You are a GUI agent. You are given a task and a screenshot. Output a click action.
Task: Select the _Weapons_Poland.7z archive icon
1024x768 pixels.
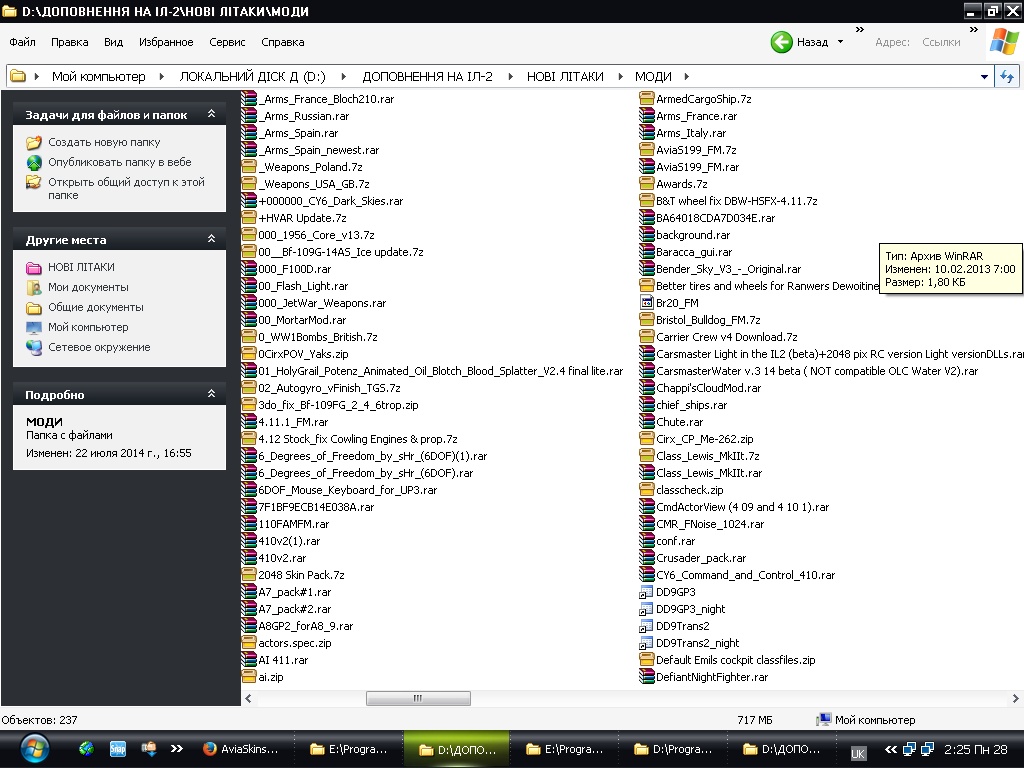(249, 167)
